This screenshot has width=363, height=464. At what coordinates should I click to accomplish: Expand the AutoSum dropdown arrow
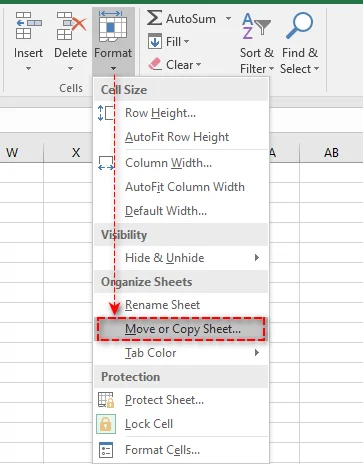coord(229,18)
